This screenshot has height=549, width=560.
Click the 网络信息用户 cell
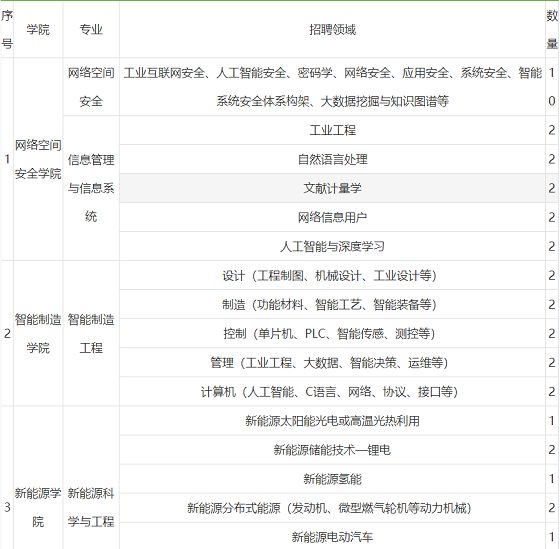click(332, 217)
